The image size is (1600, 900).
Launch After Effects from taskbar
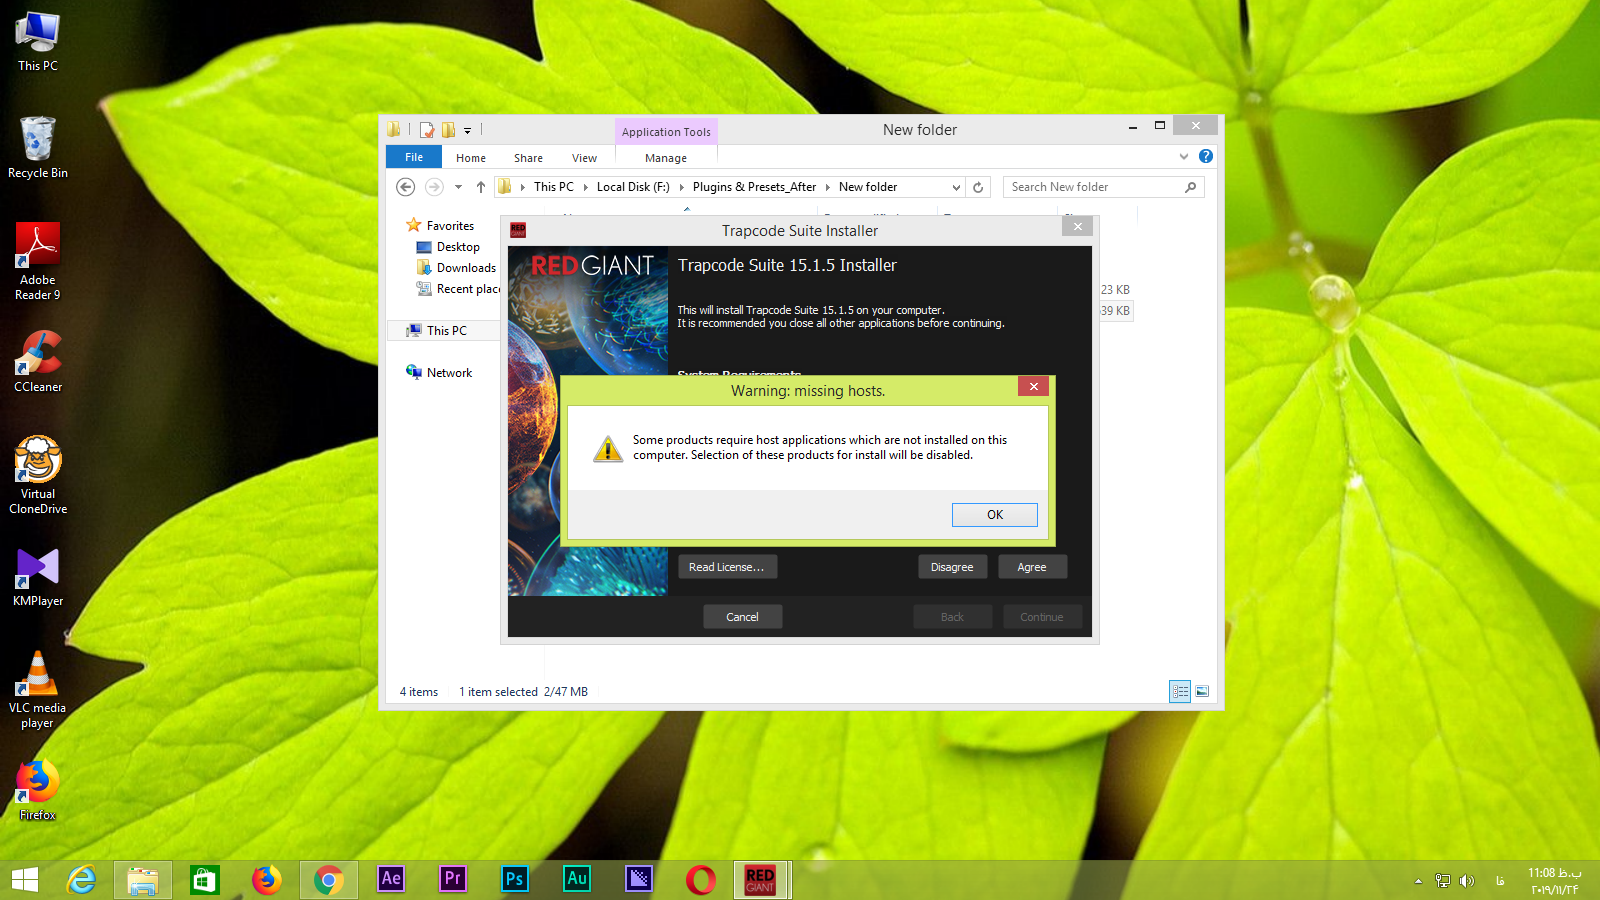pyautogui.click(x=391, y=879)
